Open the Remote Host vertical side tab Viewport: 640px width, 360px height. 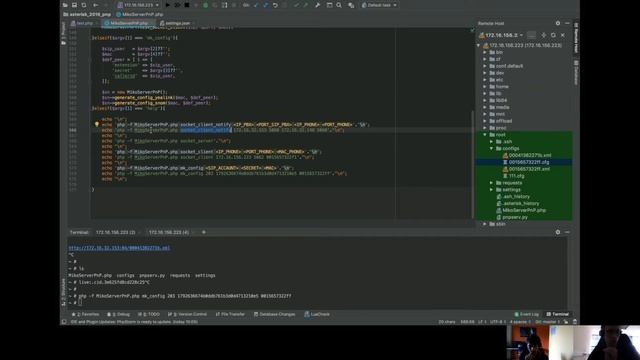pos(576,38)
